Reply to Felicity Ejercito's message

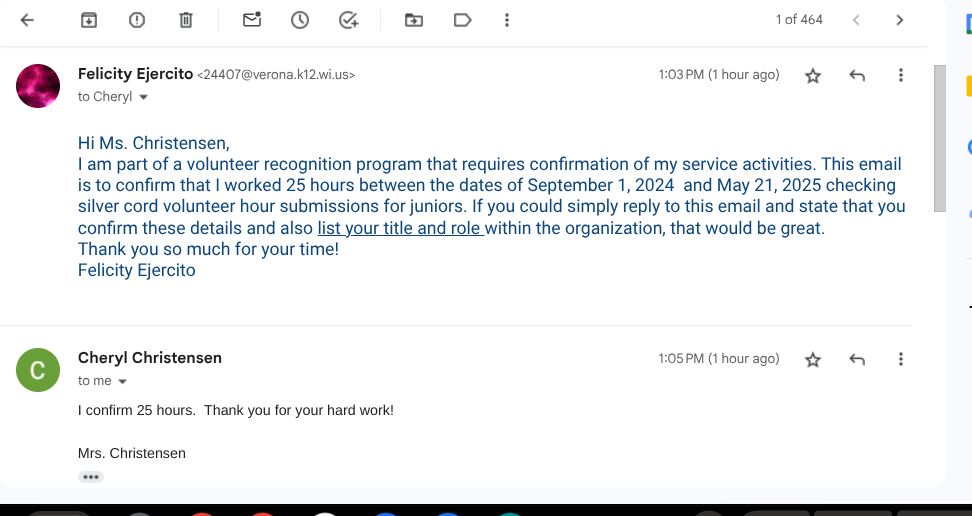pos(857,76)
